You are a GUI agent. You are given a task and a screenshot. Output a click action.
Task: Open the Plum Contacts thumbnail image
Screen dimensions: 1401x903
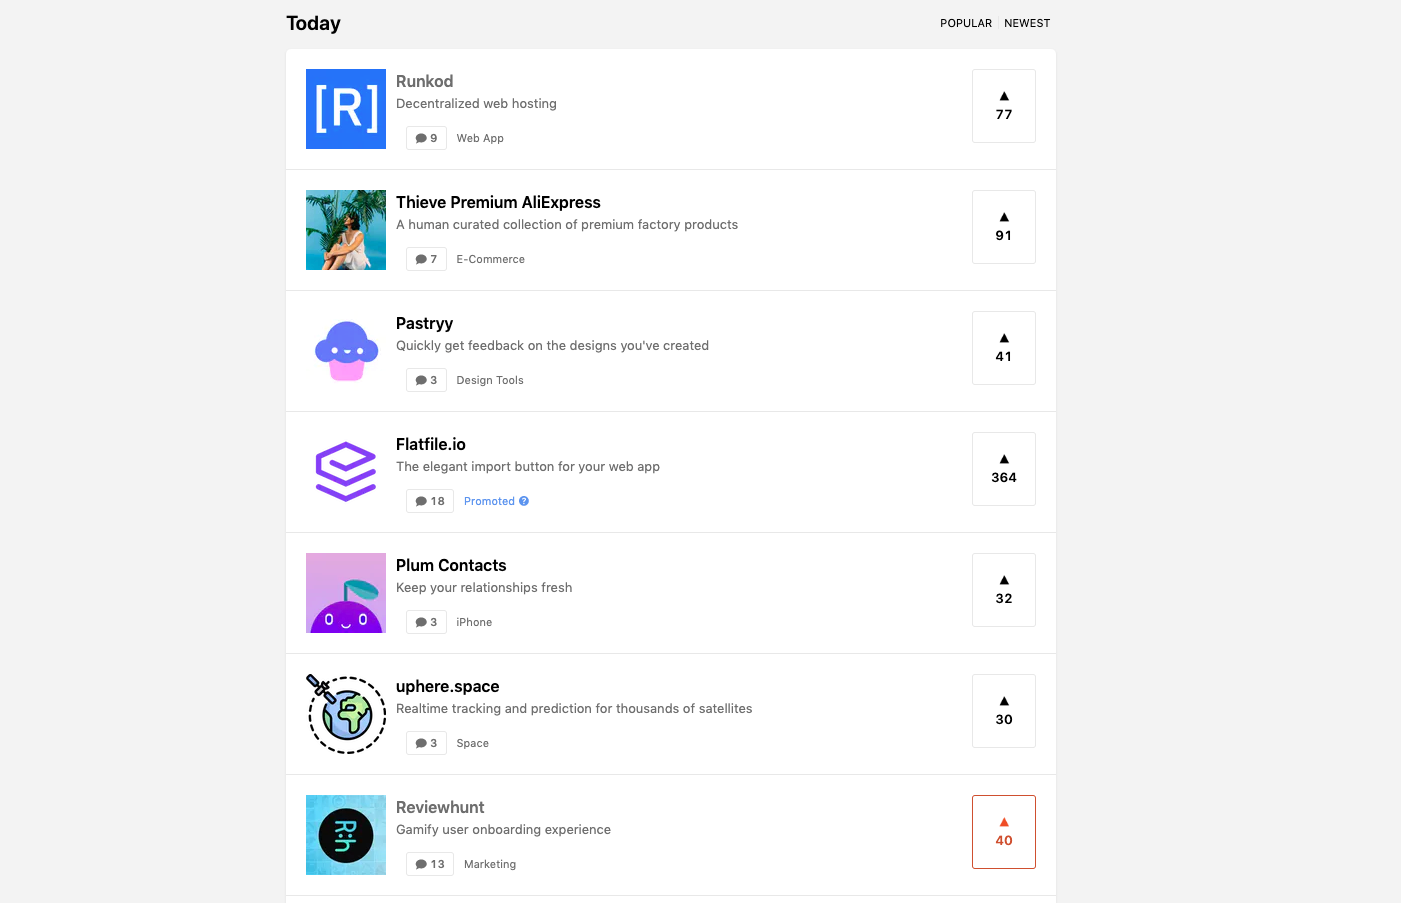point(346,593)
